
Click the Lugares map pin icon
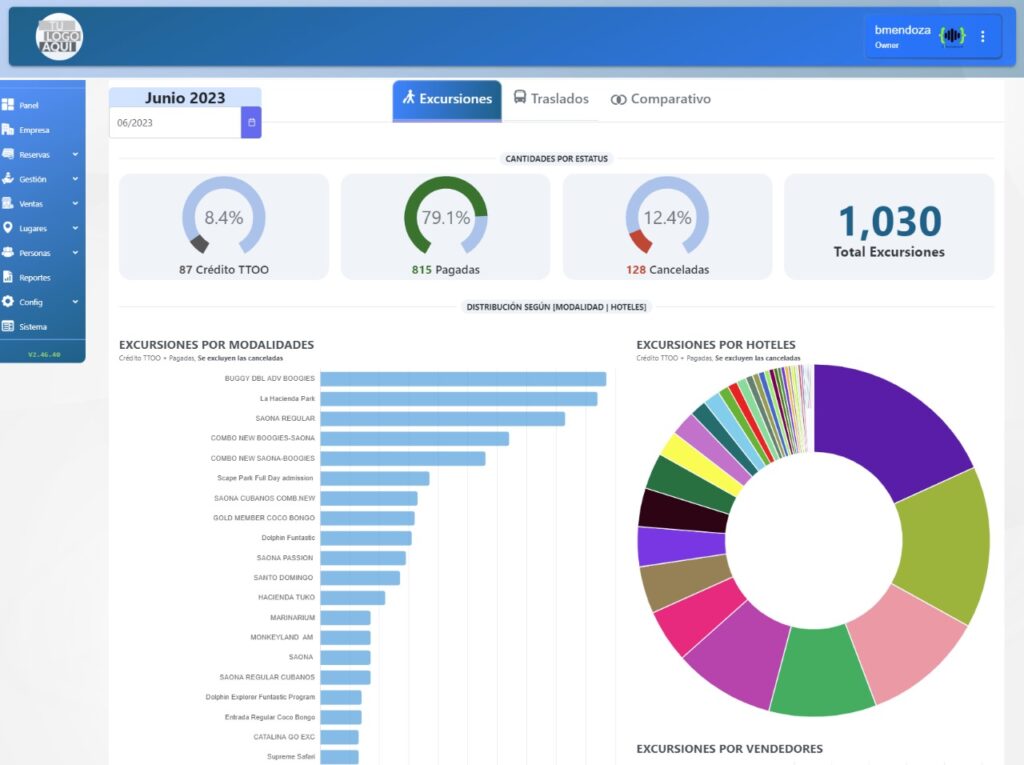point(8,228)
